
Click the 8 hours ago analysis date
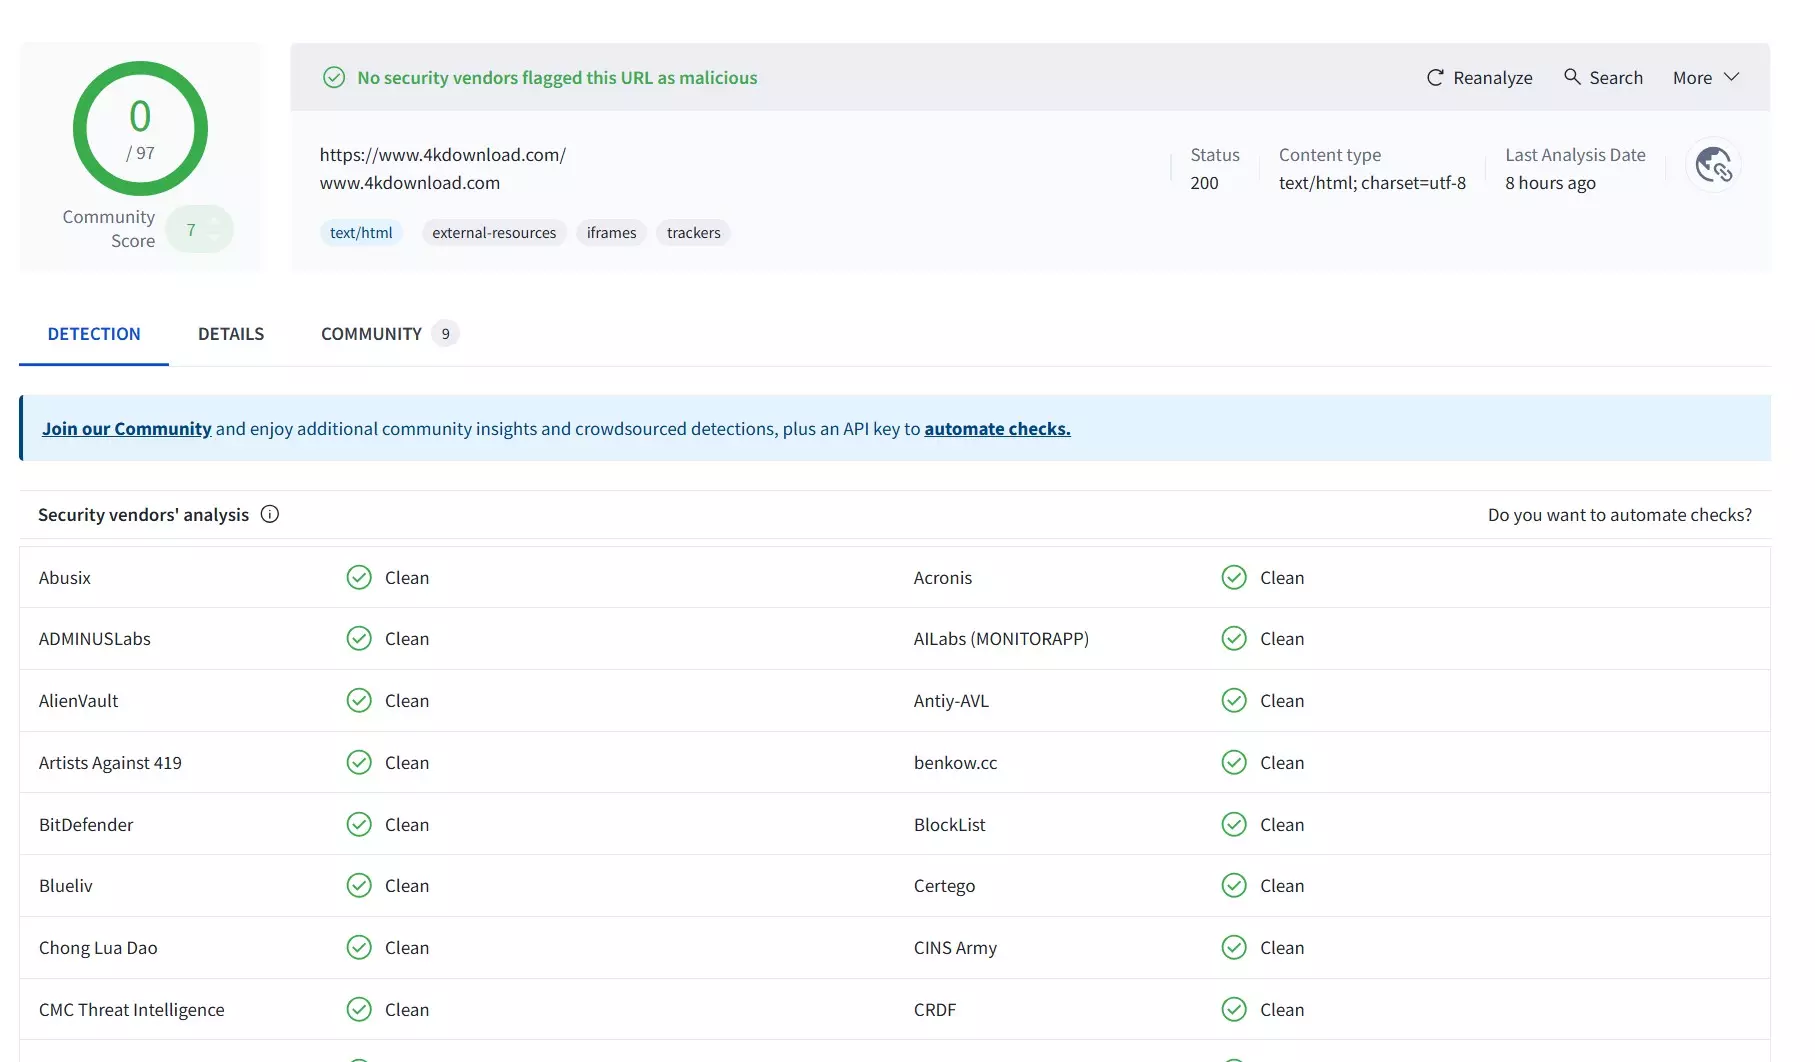click(x=1550, y=183)
